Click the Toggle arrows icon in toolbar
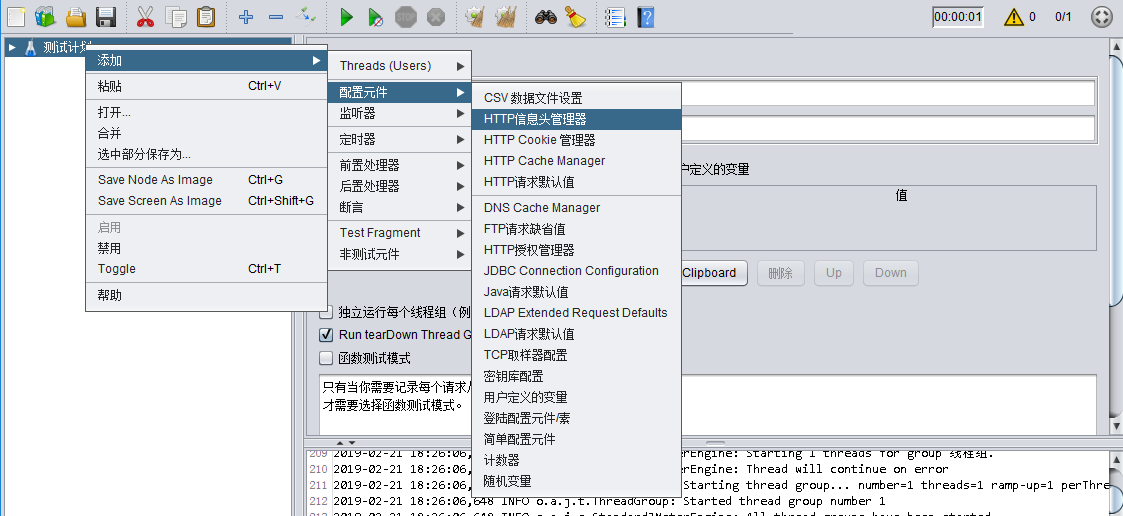 tap(306, 16)
